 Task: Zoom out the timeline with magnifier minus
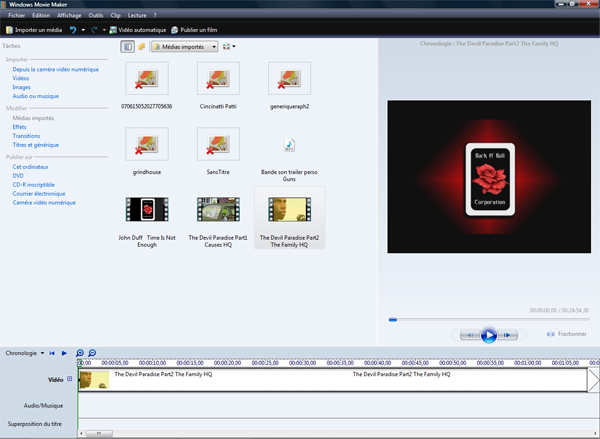pos(92,353)
